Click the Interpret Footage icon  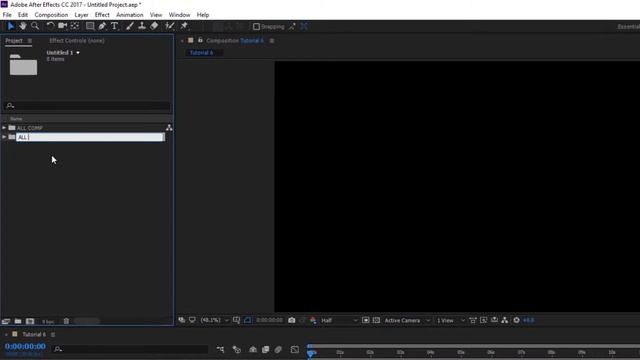click(6, 321)
